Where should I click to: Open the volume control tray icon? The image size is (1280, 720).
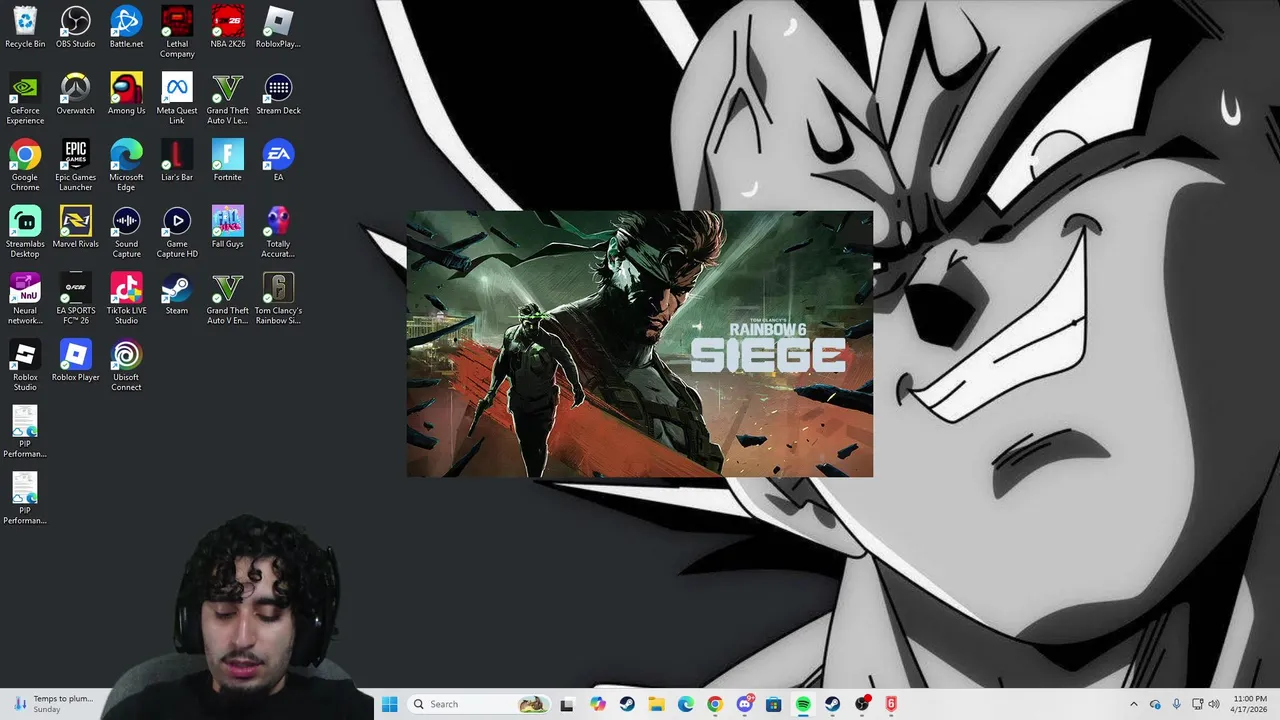1214,704
